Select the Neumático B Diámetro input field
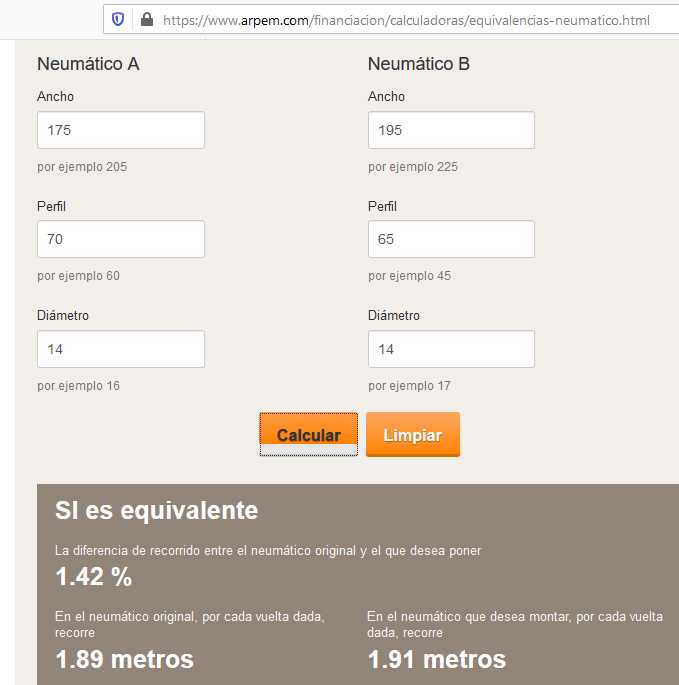Screen dimensions: 679x685 tap(451, 349)
